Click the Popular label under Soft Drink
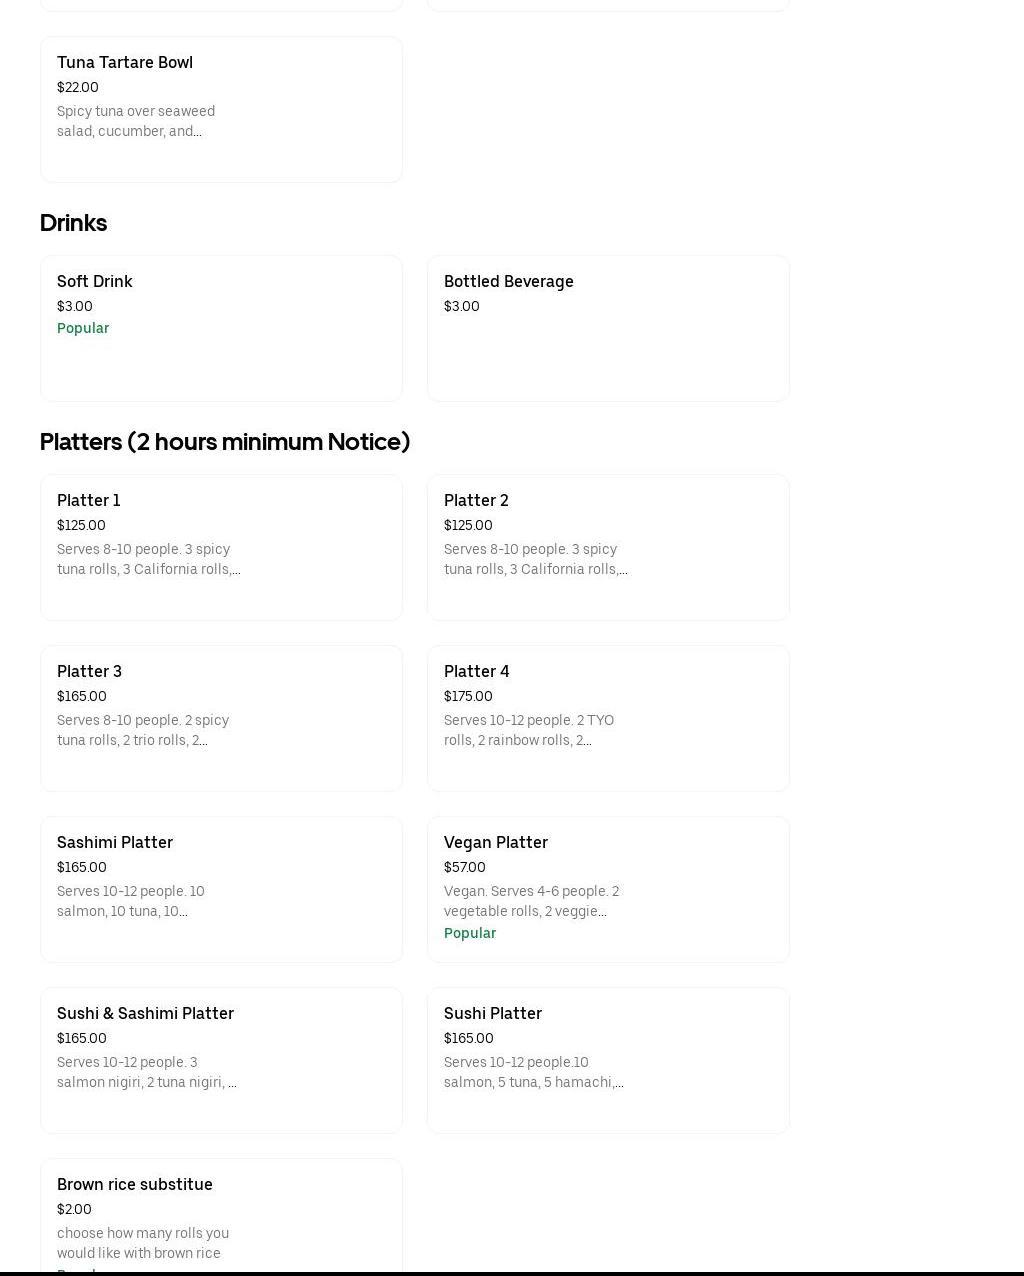This screenshot has height=1276, width=1024. 83,328
